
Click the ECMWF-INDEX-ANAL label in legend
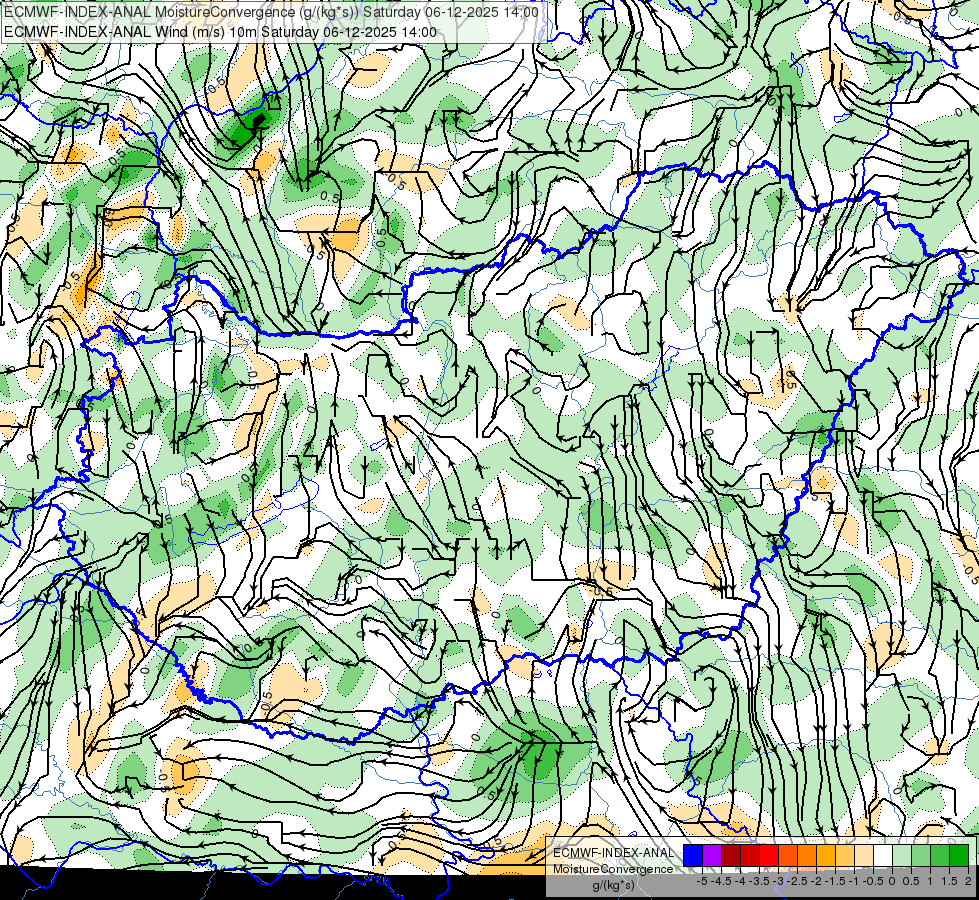point(614,853)
